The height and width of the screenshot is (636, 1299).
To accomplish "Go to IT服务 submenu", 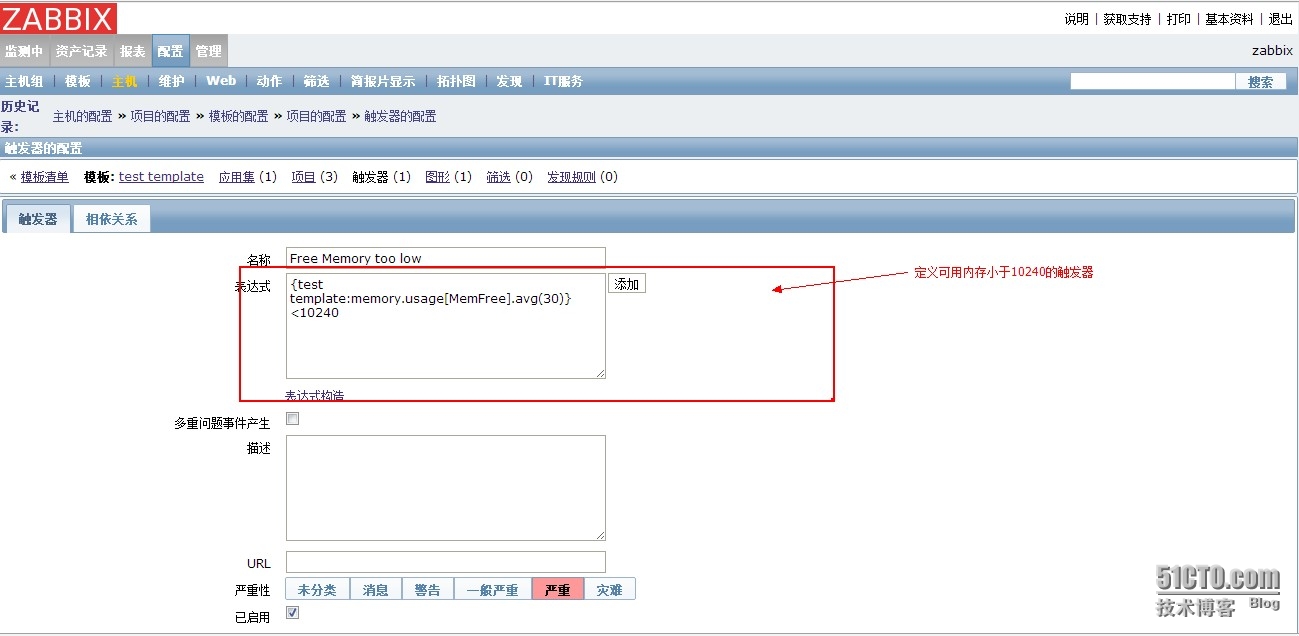I will pyautogui.click(x=563, y=82).
